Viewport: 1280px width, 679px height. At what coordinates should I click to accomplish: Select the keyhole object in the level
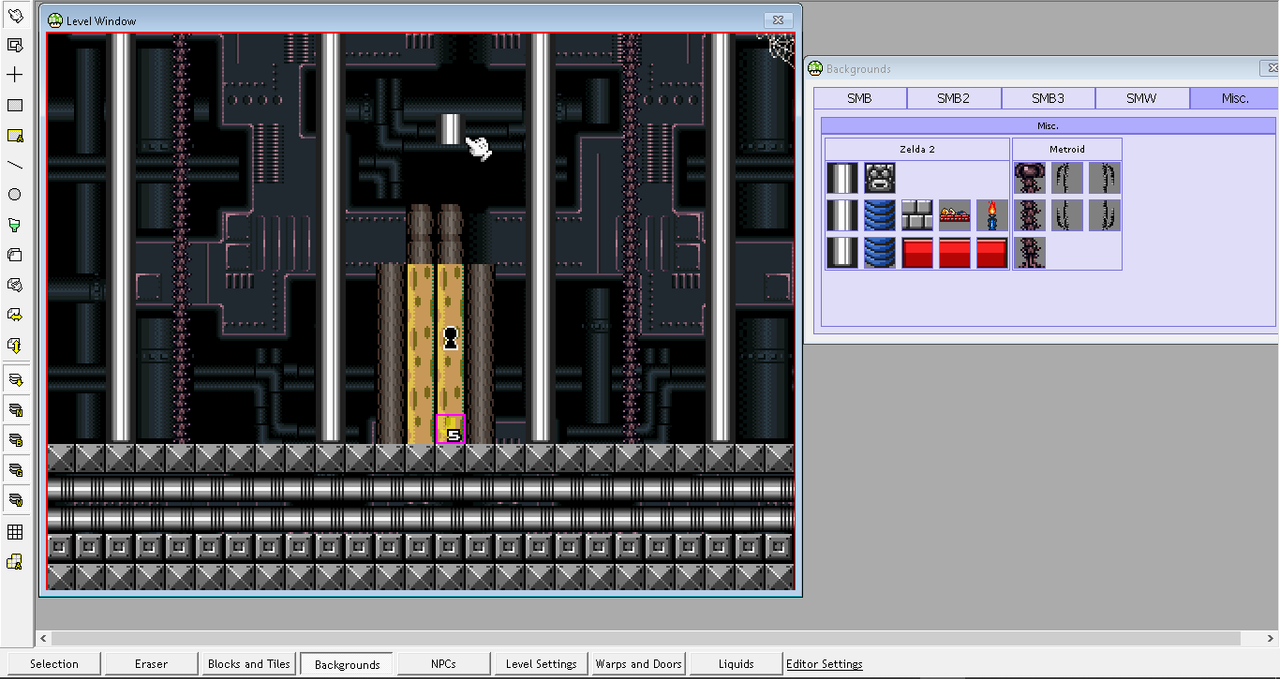point(450,337)
